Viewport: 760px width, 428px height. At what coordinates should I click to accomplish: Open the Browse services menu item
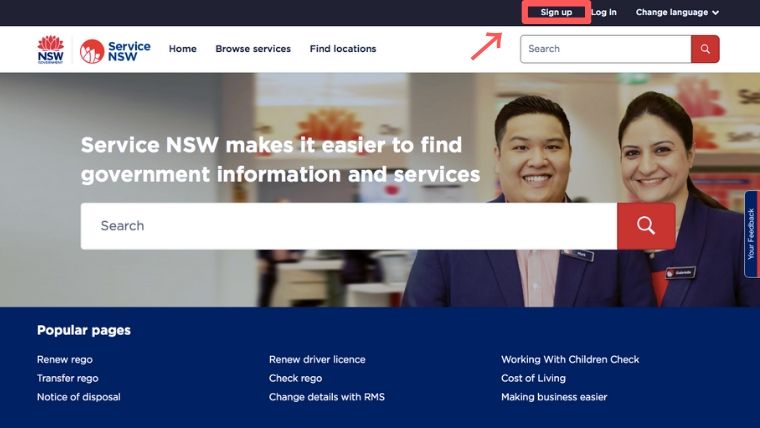(x=253, y=49)
